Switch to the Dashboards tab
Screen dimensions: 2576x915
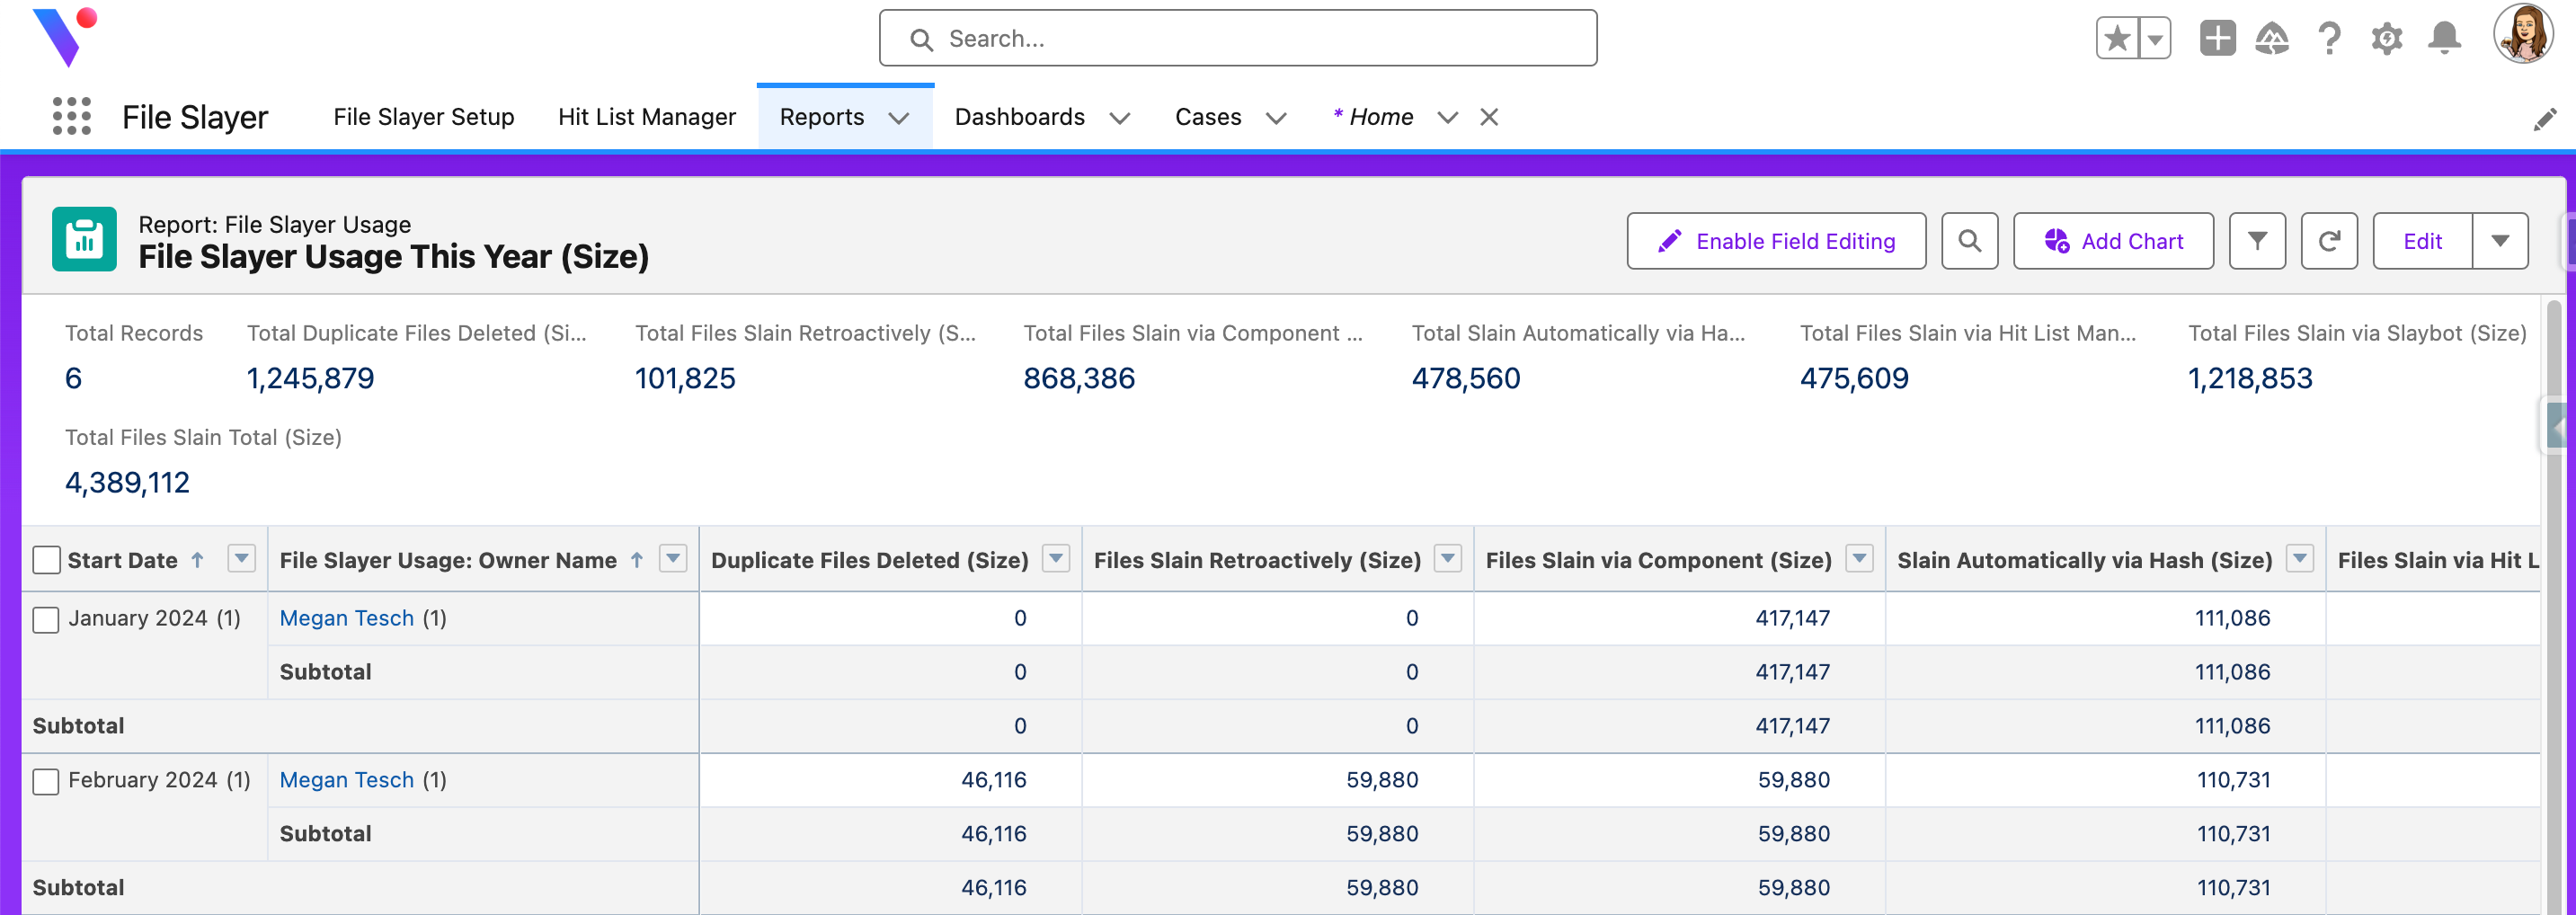pyautogui.click(x=1020, y=117)
